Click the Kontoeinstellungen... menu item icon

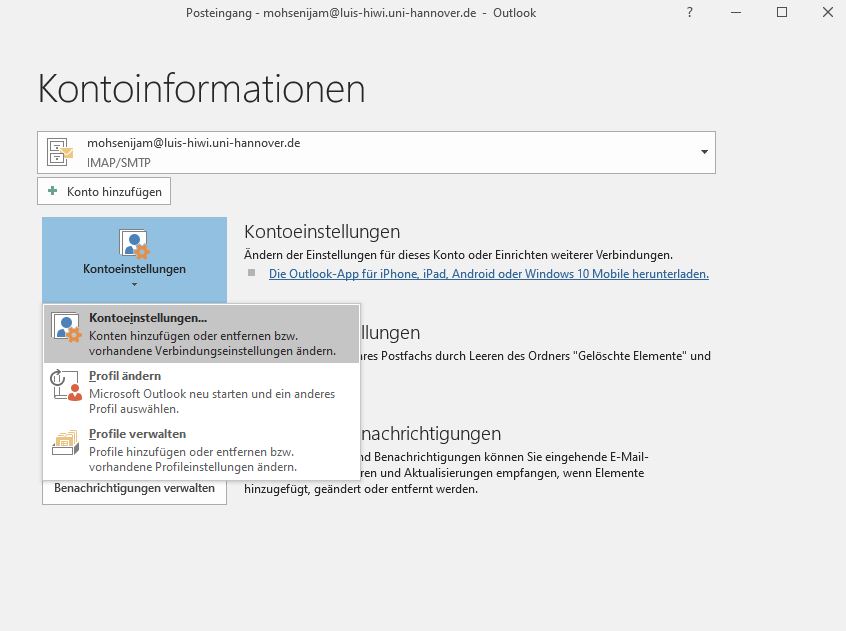click(x=66, y=327)
